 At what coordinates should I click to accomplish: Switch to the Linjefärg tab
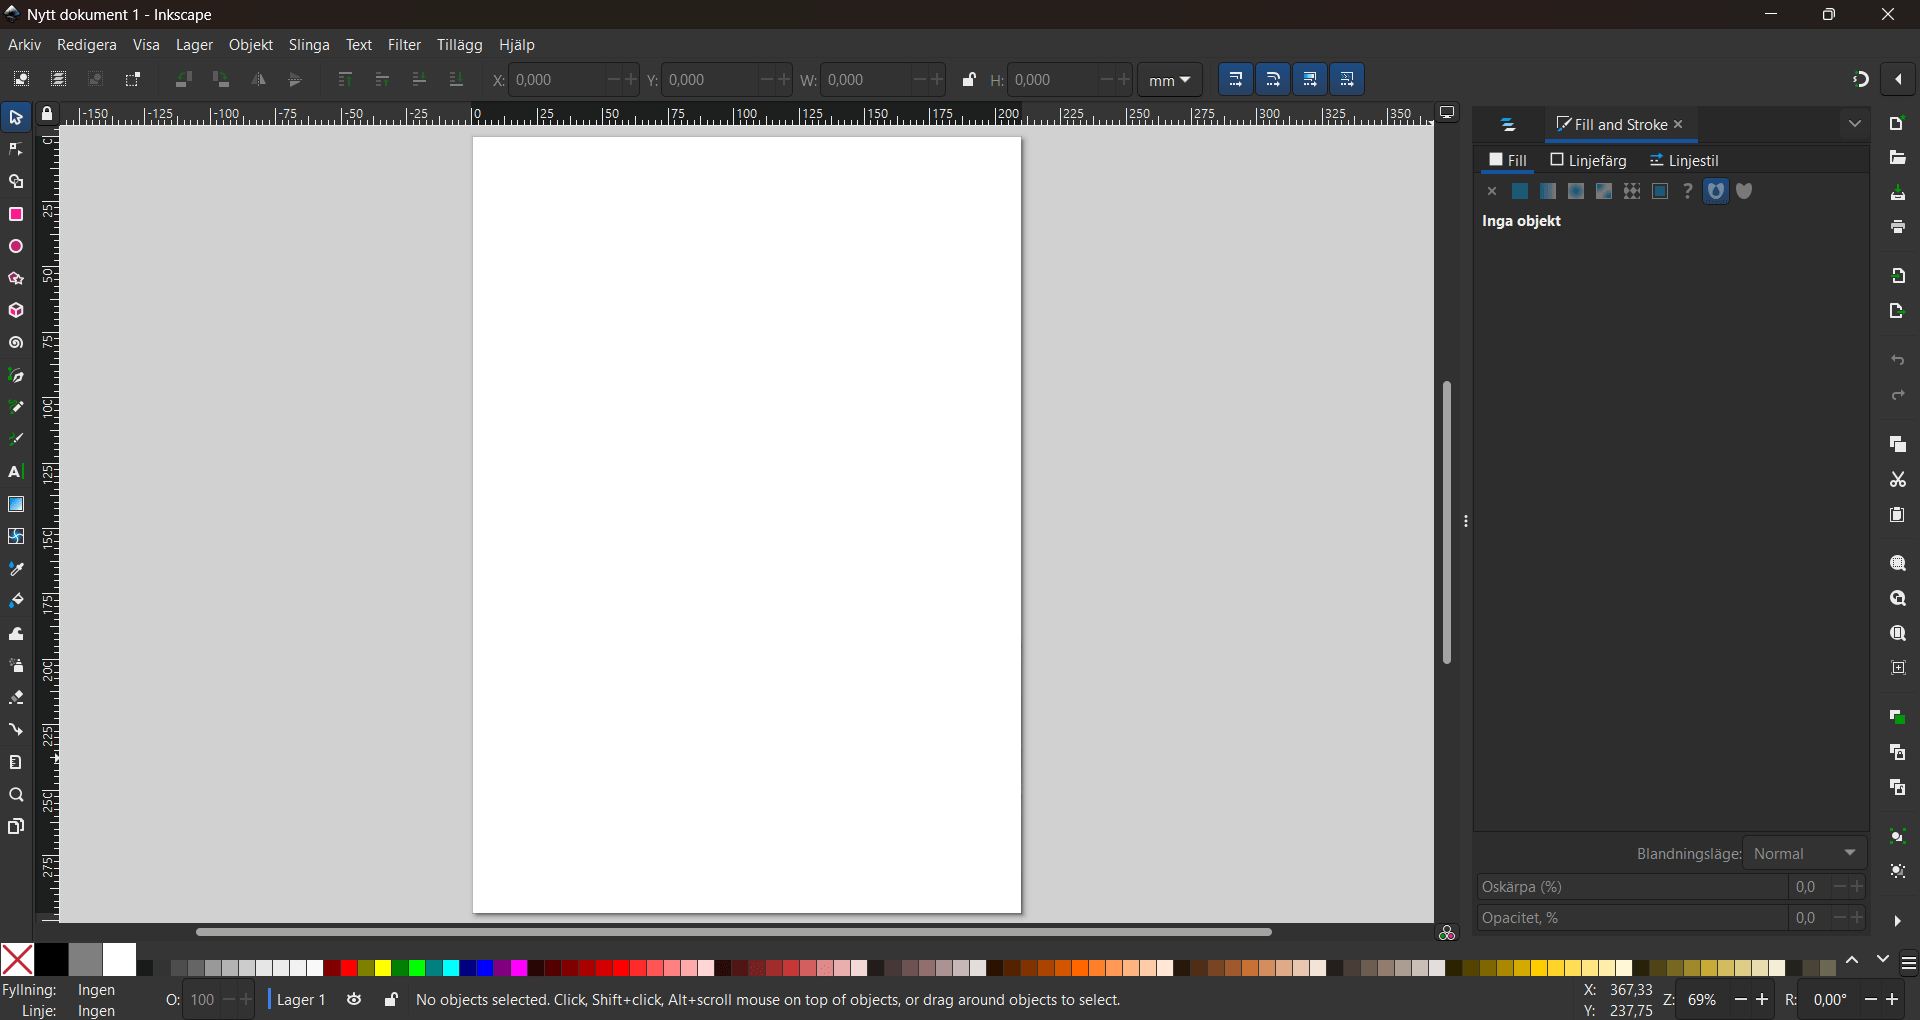(1588, 161)
